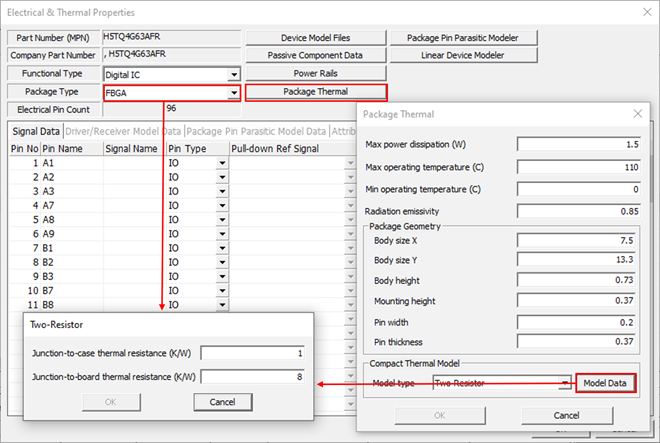Edit the Junction-to-board thermal resistance field
Screen dimensions: 660x443
click(256, 376)
